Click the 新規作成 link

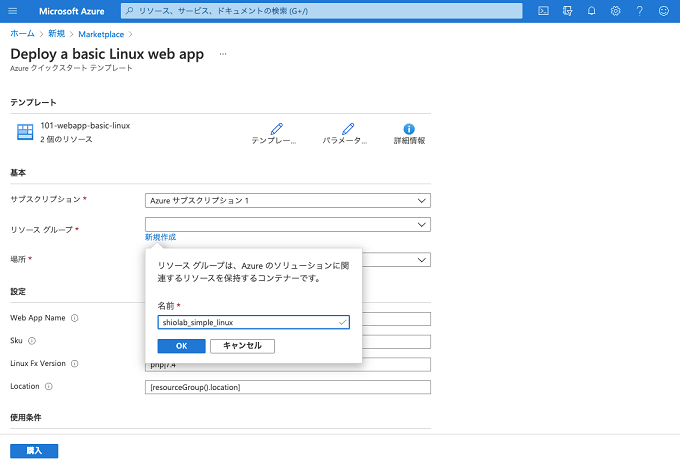(x=160, y=237)
